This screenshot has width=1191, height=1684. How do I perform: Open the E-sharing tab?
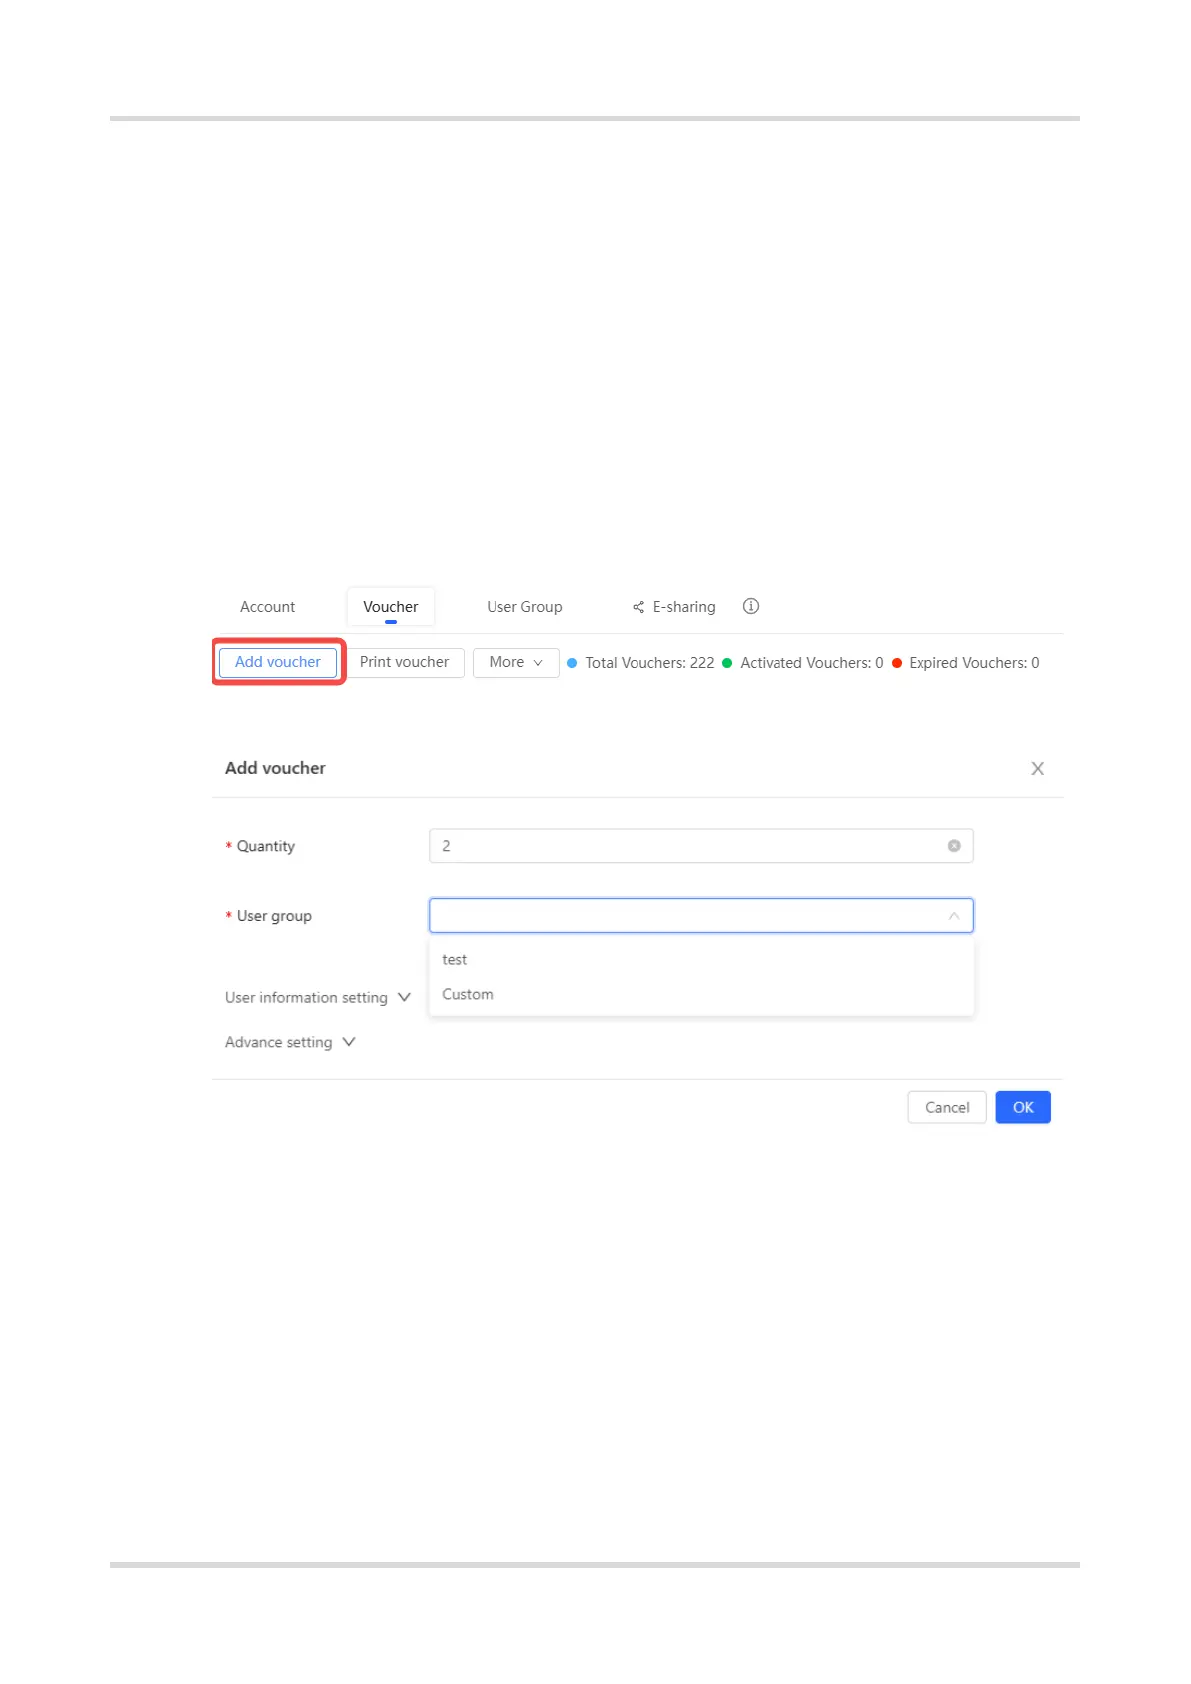click(x=684, y=607)
